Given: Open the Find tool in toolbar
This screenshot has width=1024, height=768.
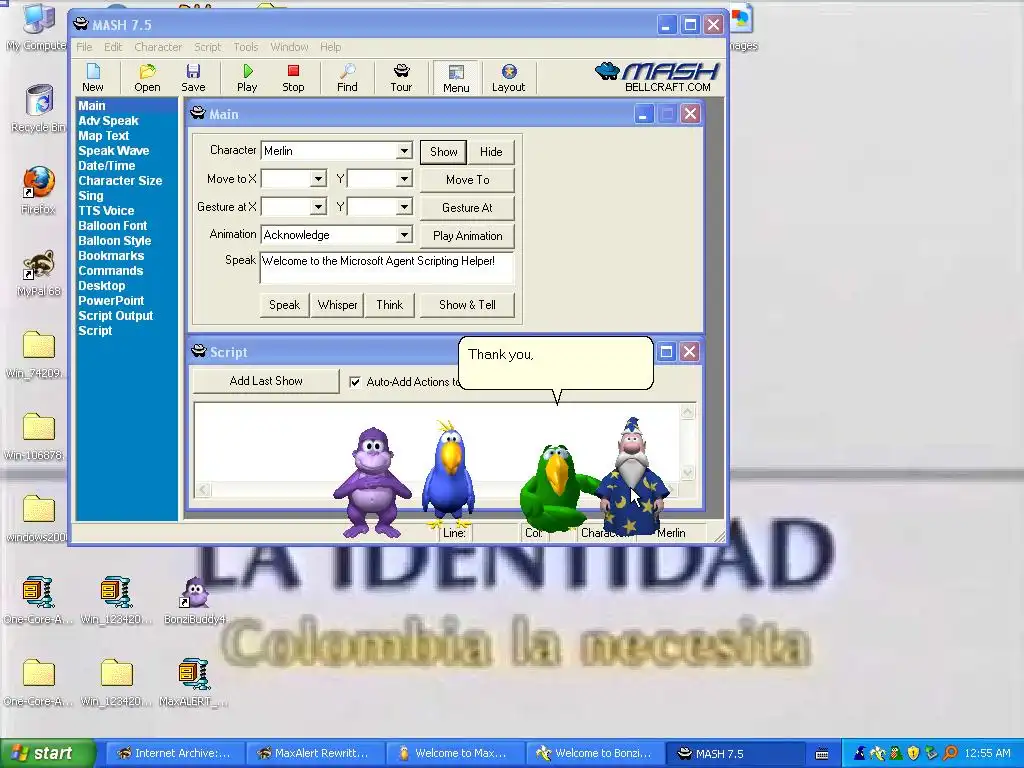Looking at the screenshot, I should pyautogui.click(x=347, y=78).
